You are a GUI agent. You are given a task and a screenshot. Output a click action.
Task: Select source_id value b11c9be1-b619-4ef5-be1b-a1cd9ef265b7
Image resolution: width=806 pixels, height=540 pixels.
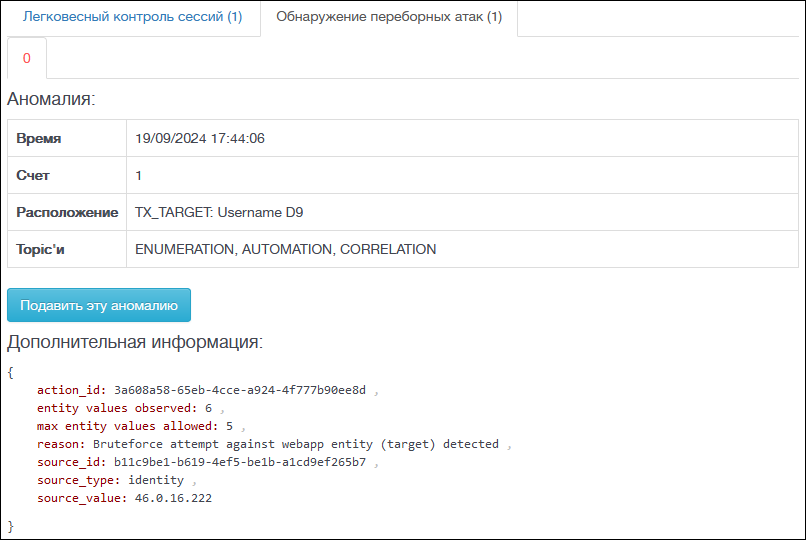(240, 462)
